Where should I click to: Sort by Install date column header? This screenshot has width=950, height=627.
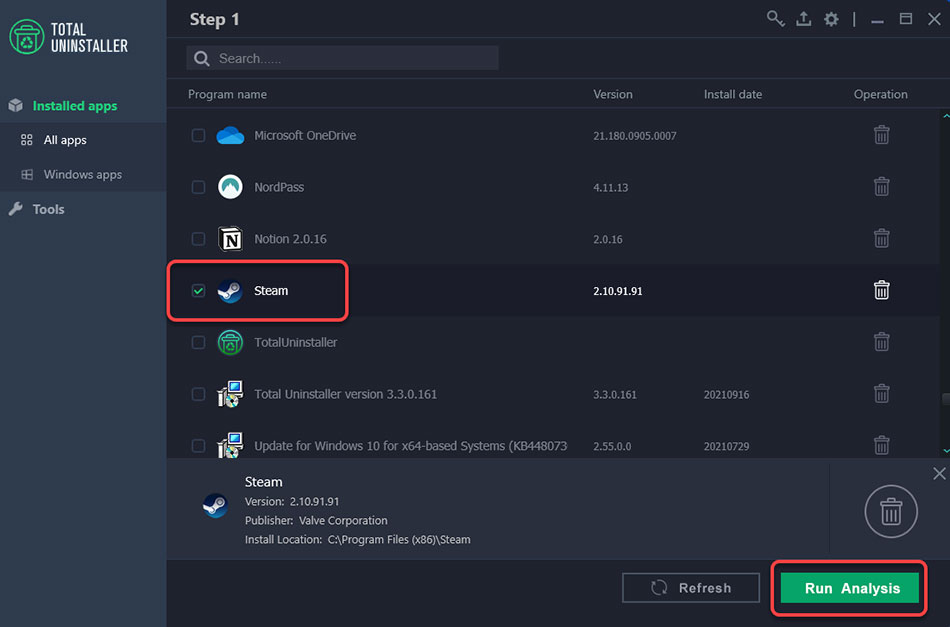[732, 95]
